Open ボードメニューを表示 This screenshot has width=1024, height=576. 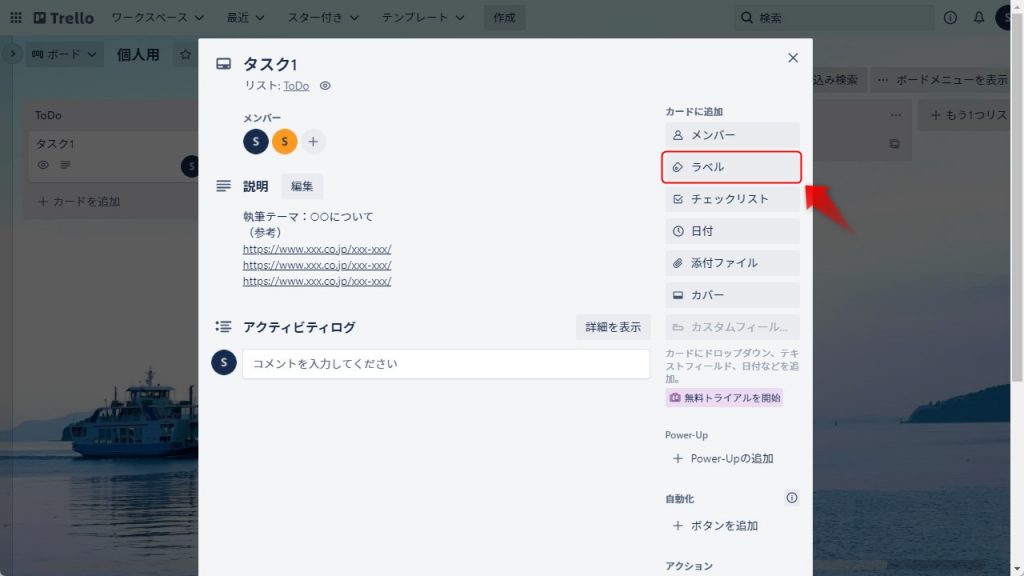coord(942,80)
